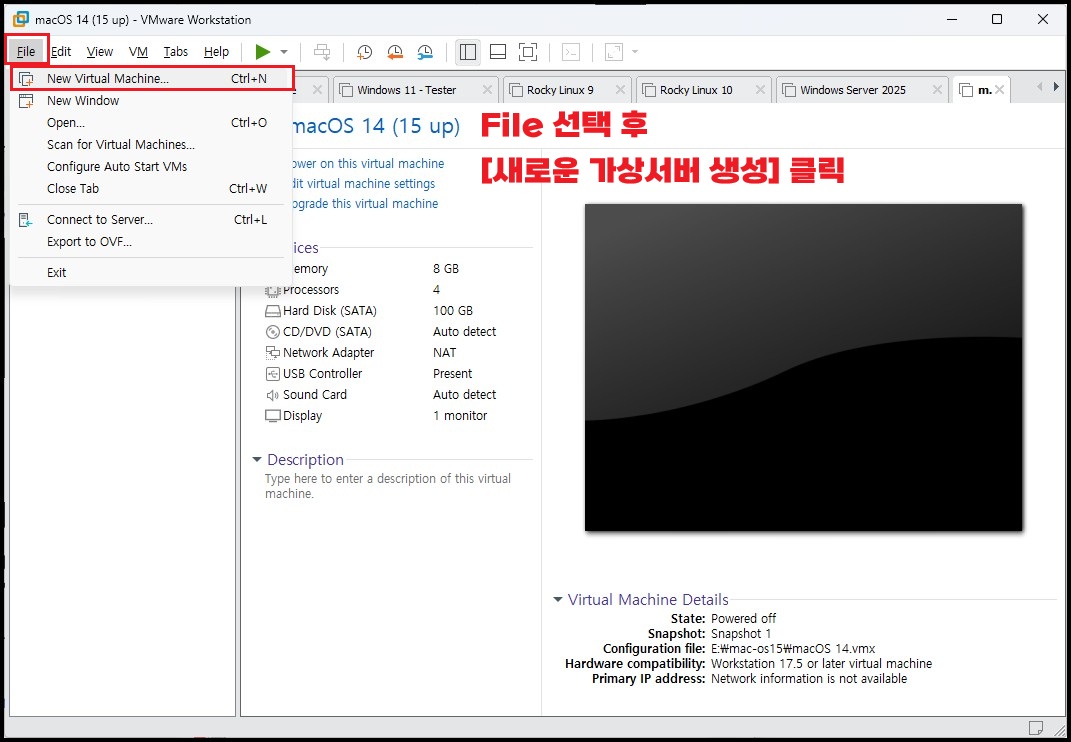Click the New Window menu icon
Viewport: 1071px width, 742px height.
(x=26, y=101)
